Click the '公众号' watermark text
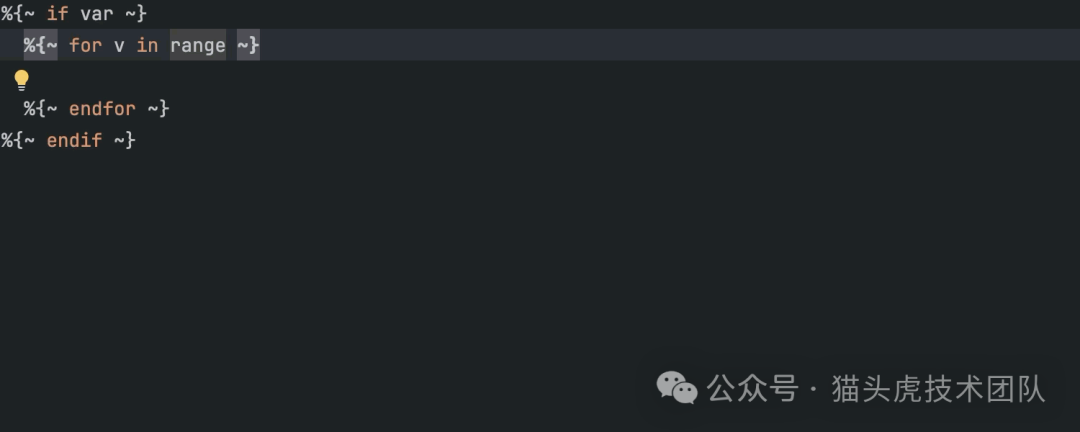 tap(753, 389)
